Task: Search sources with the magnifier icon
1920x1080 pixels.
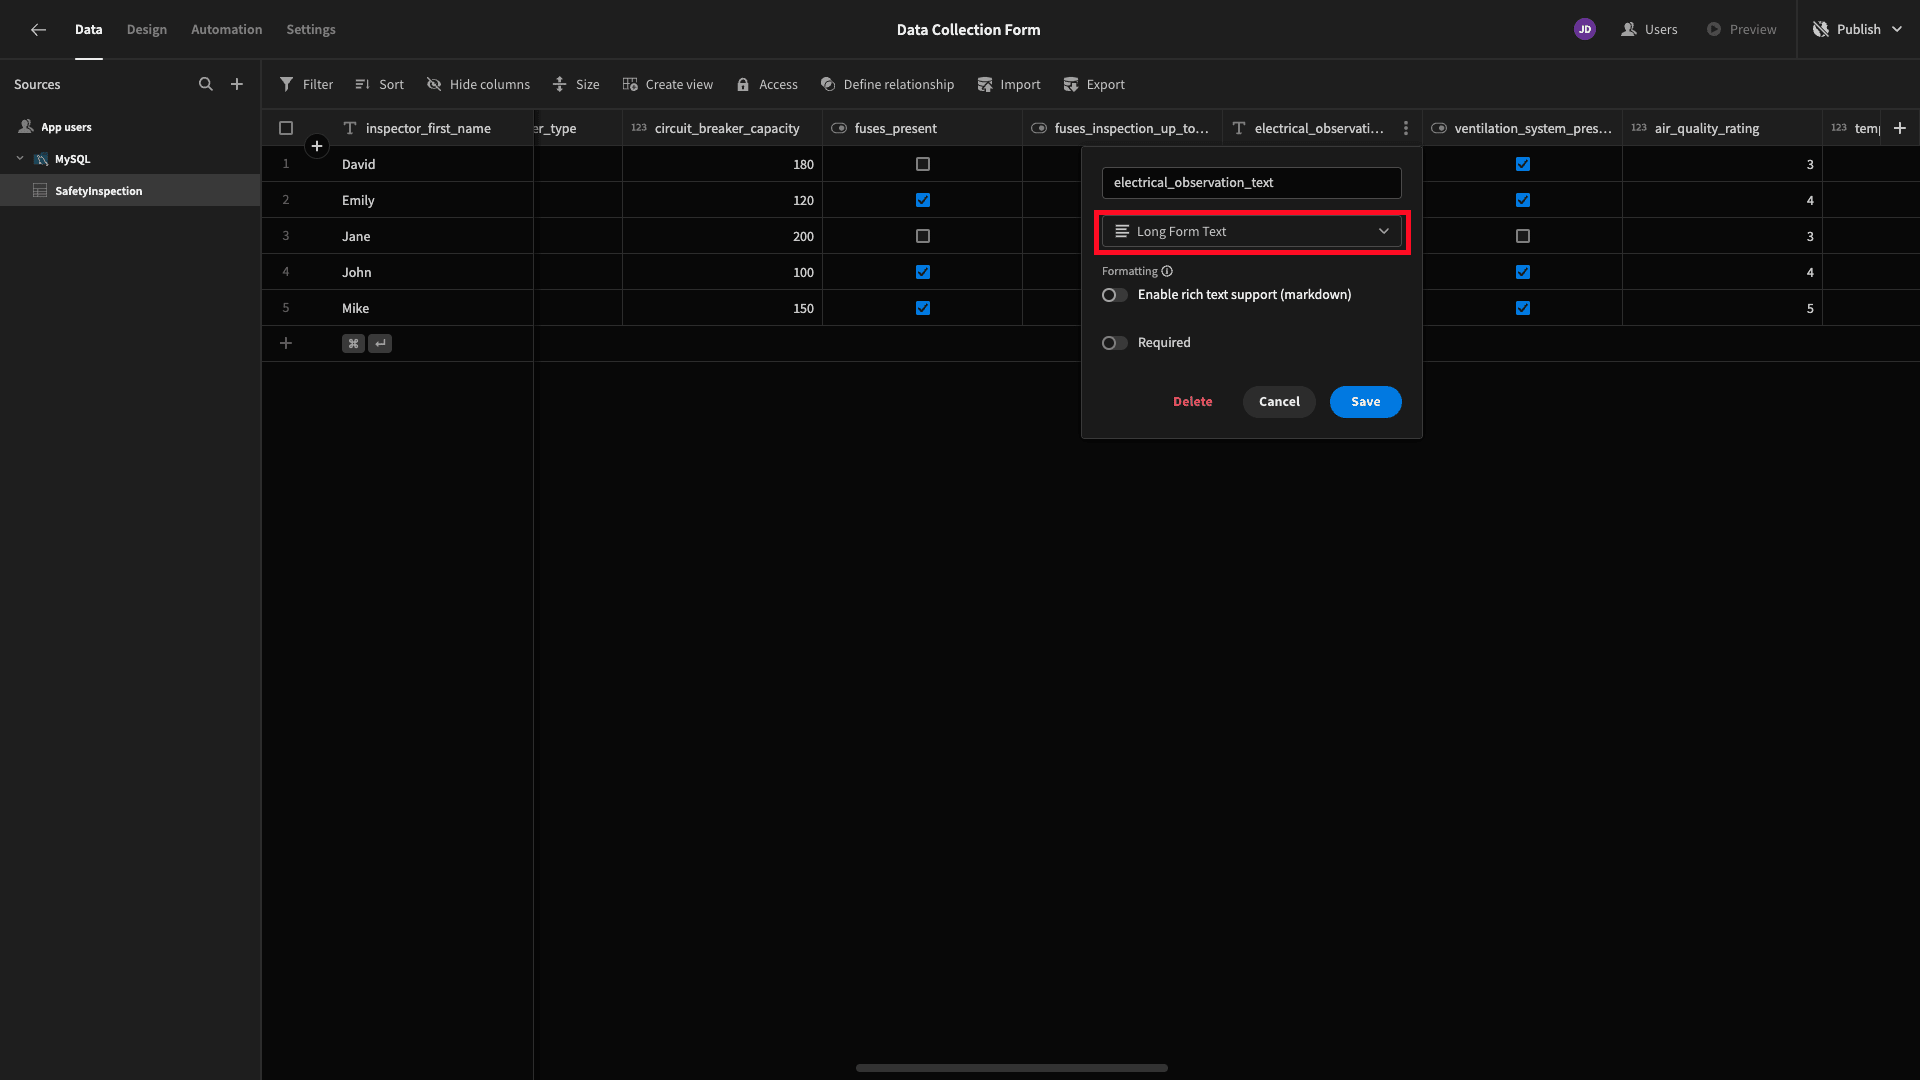Action: [x=206, y=85]
